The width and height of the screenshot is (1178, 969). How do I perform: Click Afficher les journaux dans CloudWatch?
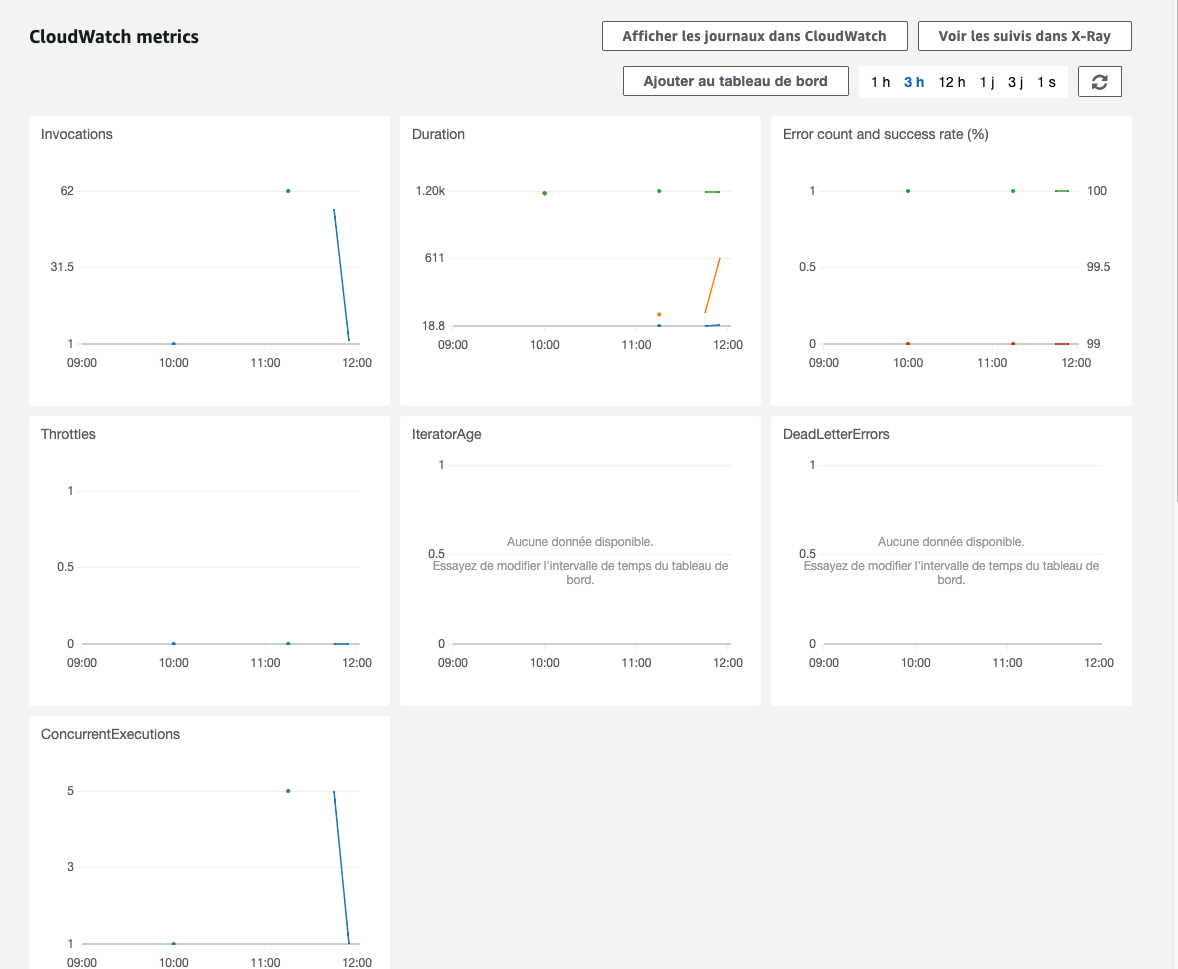point(754,35)
